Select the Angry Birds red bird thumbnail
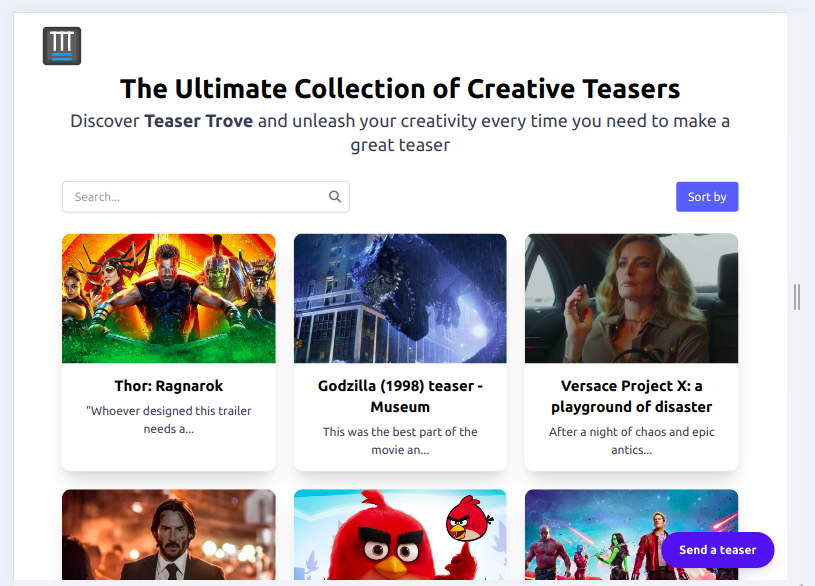815x586 pixels. pyautogui.click(x=400, y=535)
